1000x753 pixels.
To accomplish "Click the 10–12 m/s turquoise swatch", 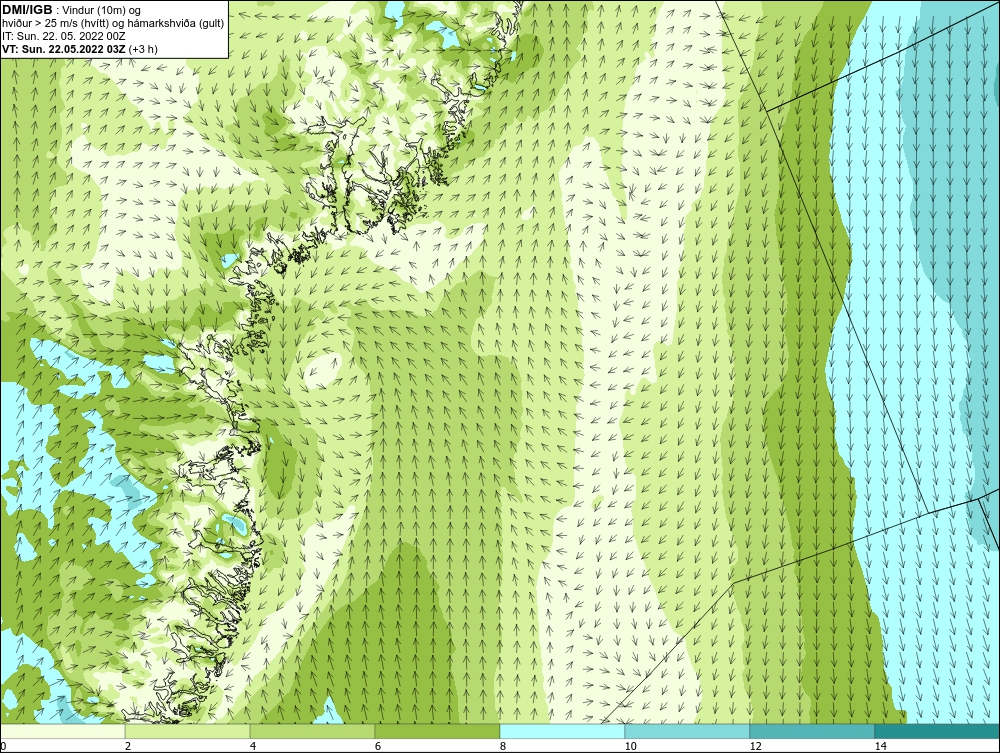I will pos(688,731).
